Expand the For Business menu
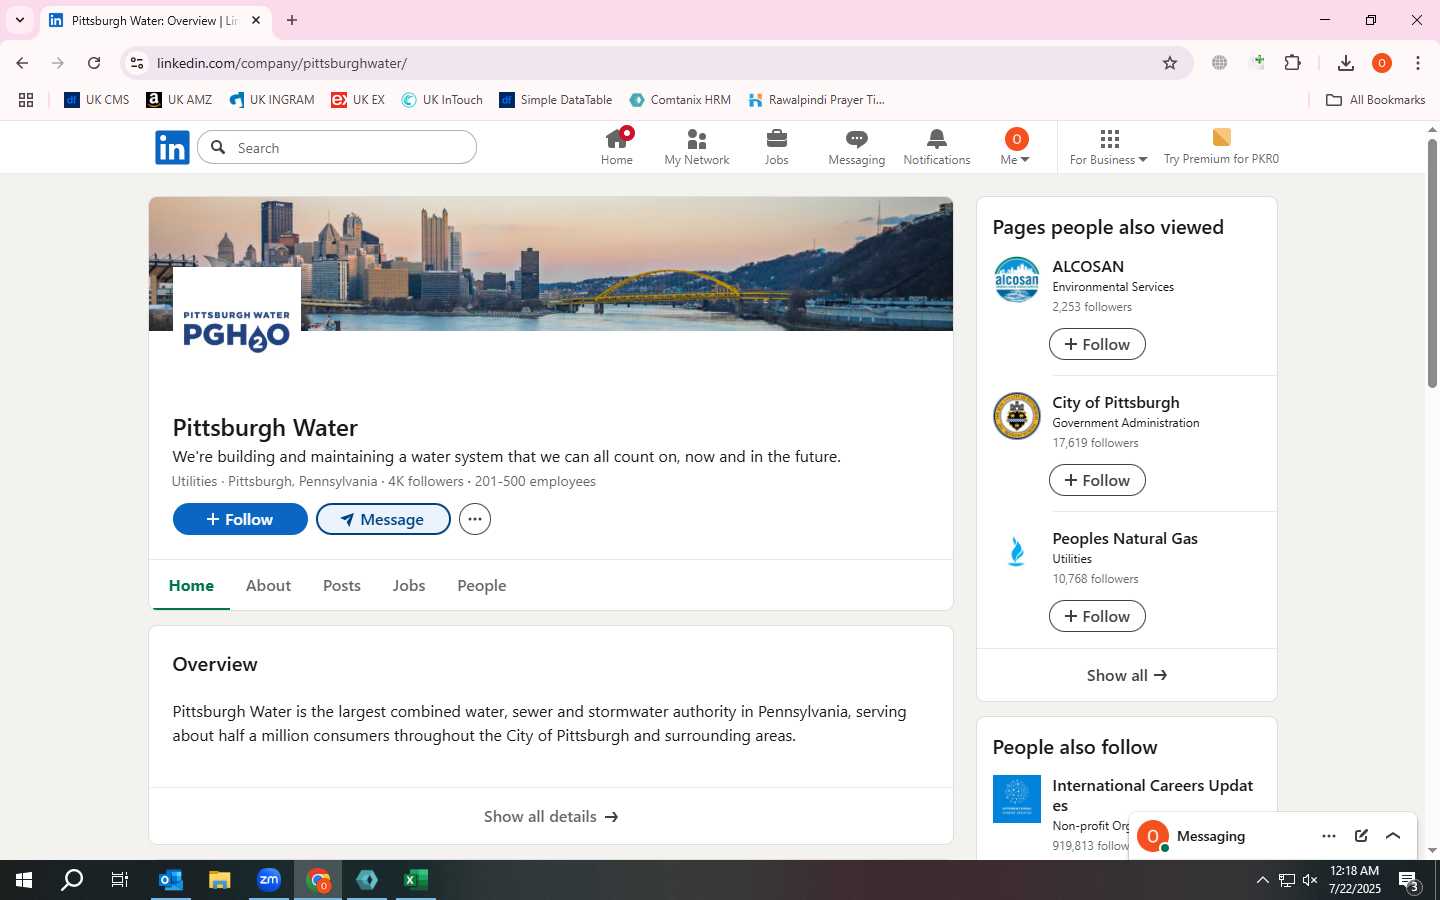This screenshot has width=1440, height=900. [1108, 147]
